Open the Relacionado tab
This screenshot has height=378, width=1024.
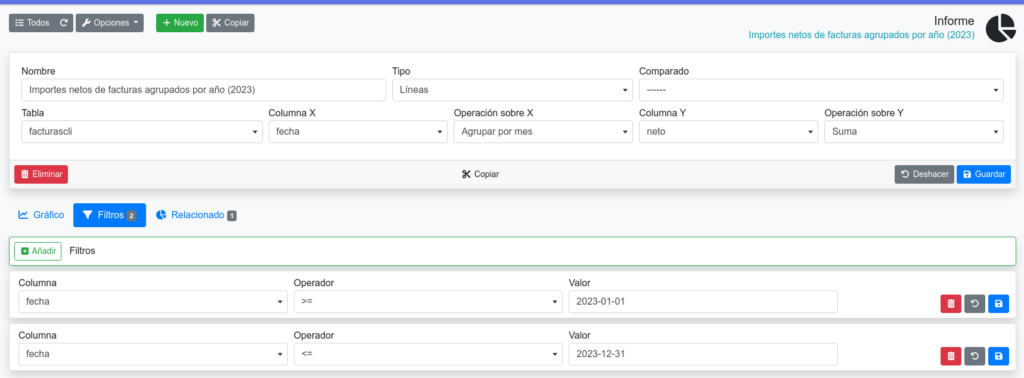[x=196, y=215]
